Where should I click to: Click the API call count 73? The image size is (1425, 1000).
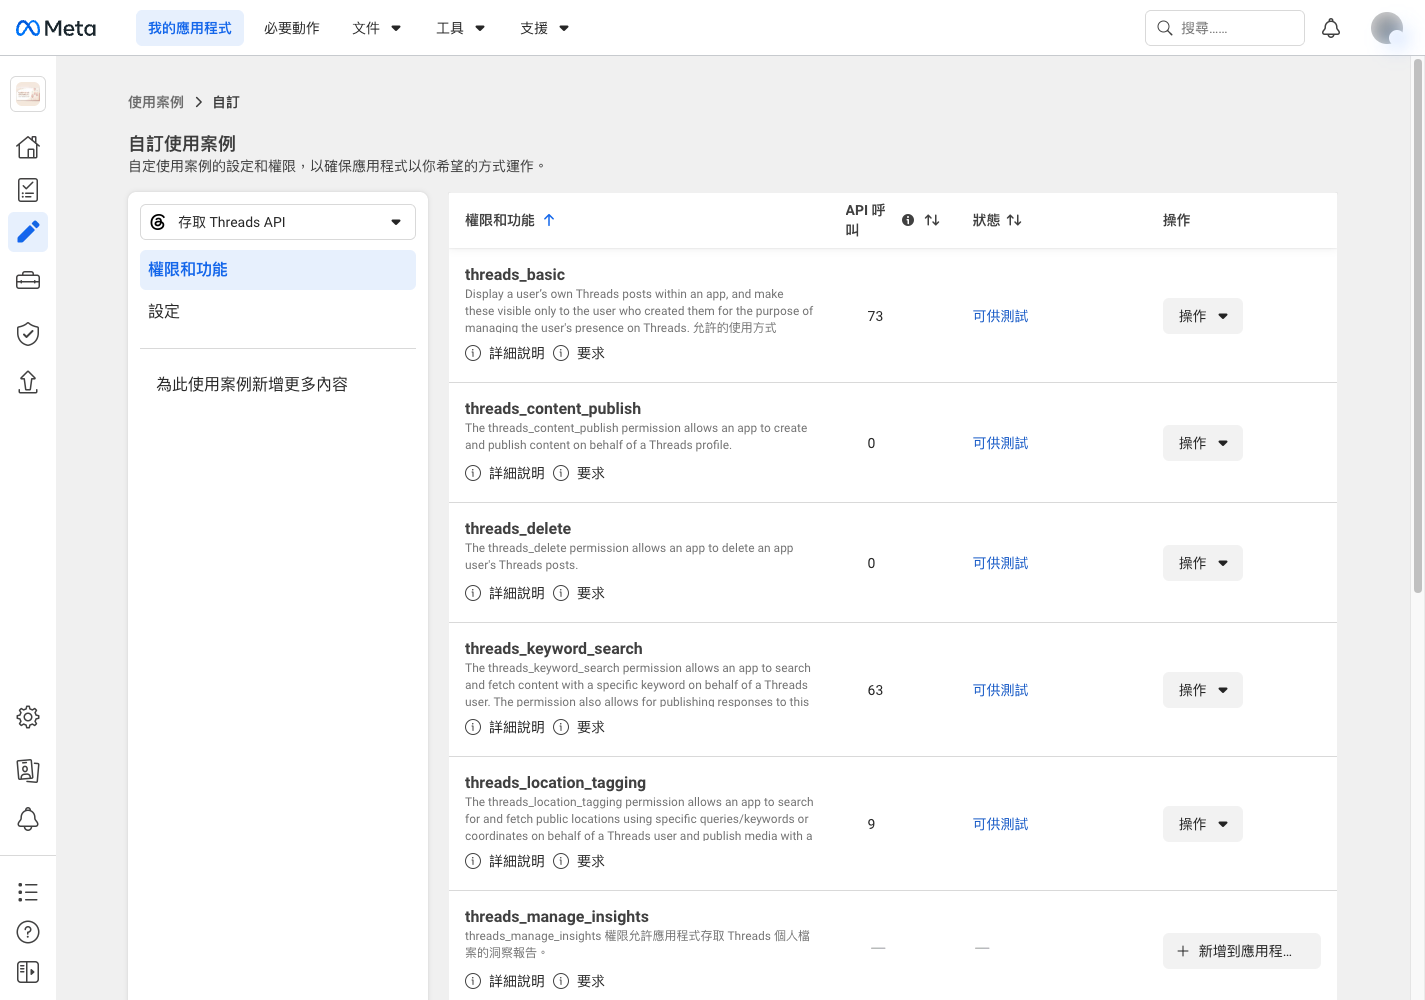875,316
